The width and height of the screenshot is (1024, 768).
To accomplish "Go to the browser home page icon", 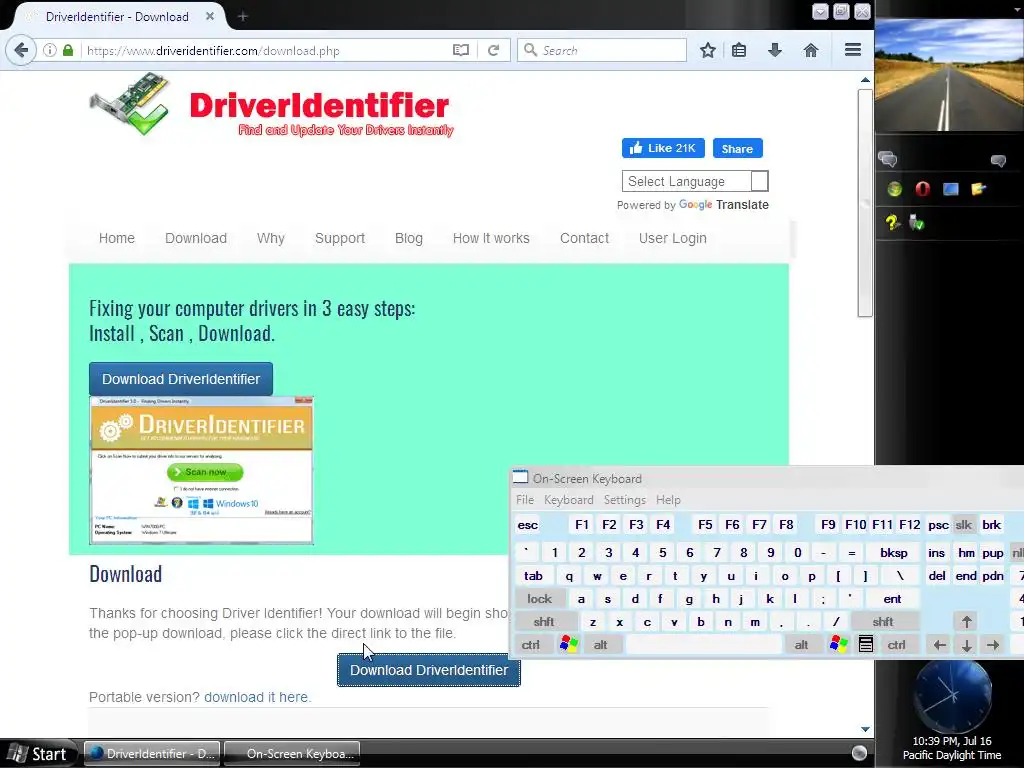I will (810, 50).
